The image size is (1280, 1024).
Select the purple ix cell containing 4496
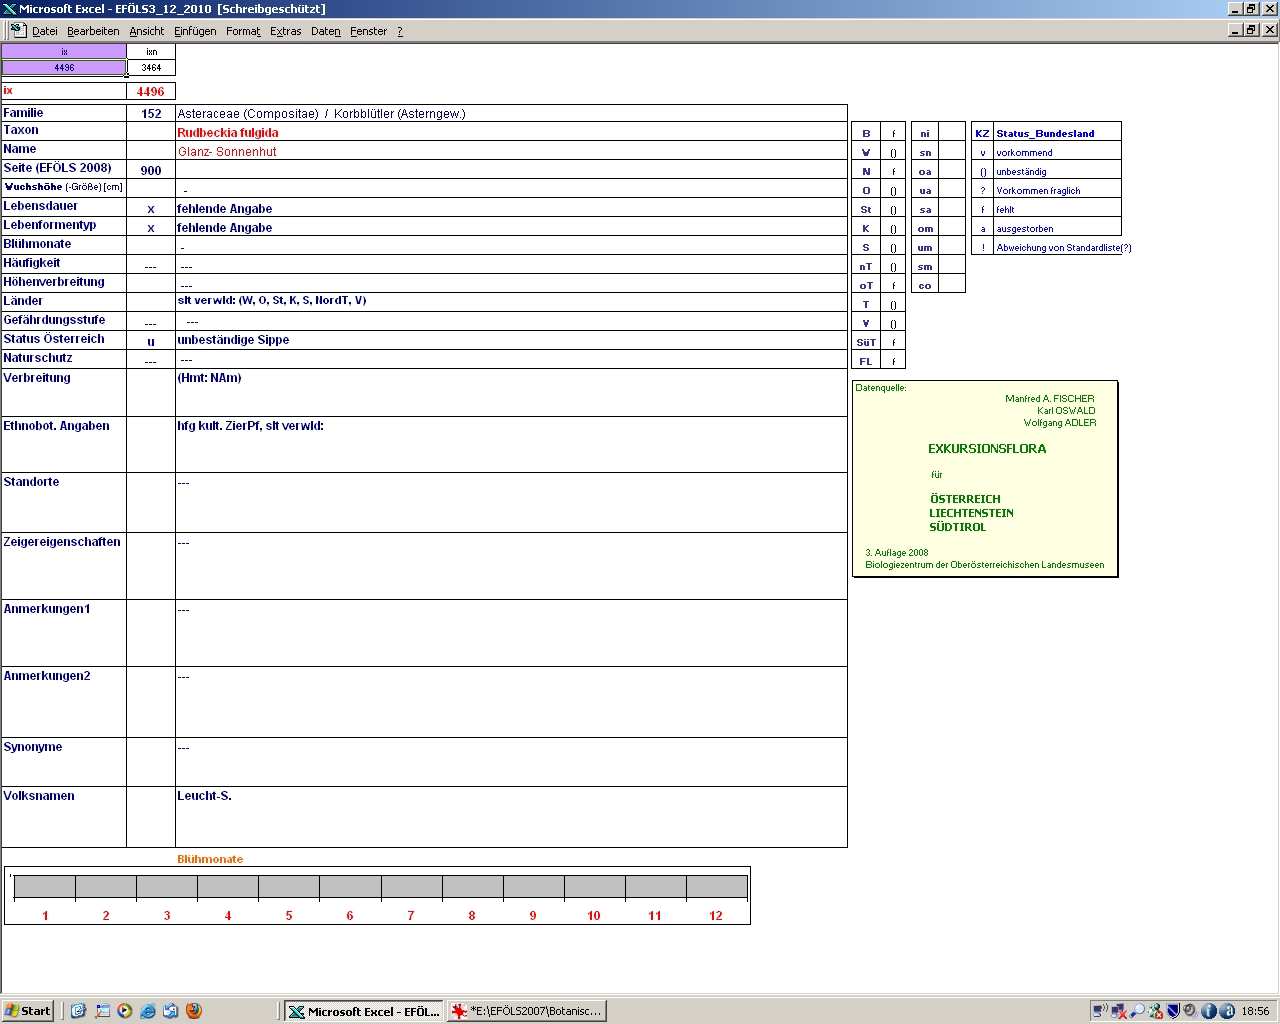[64, 68]
